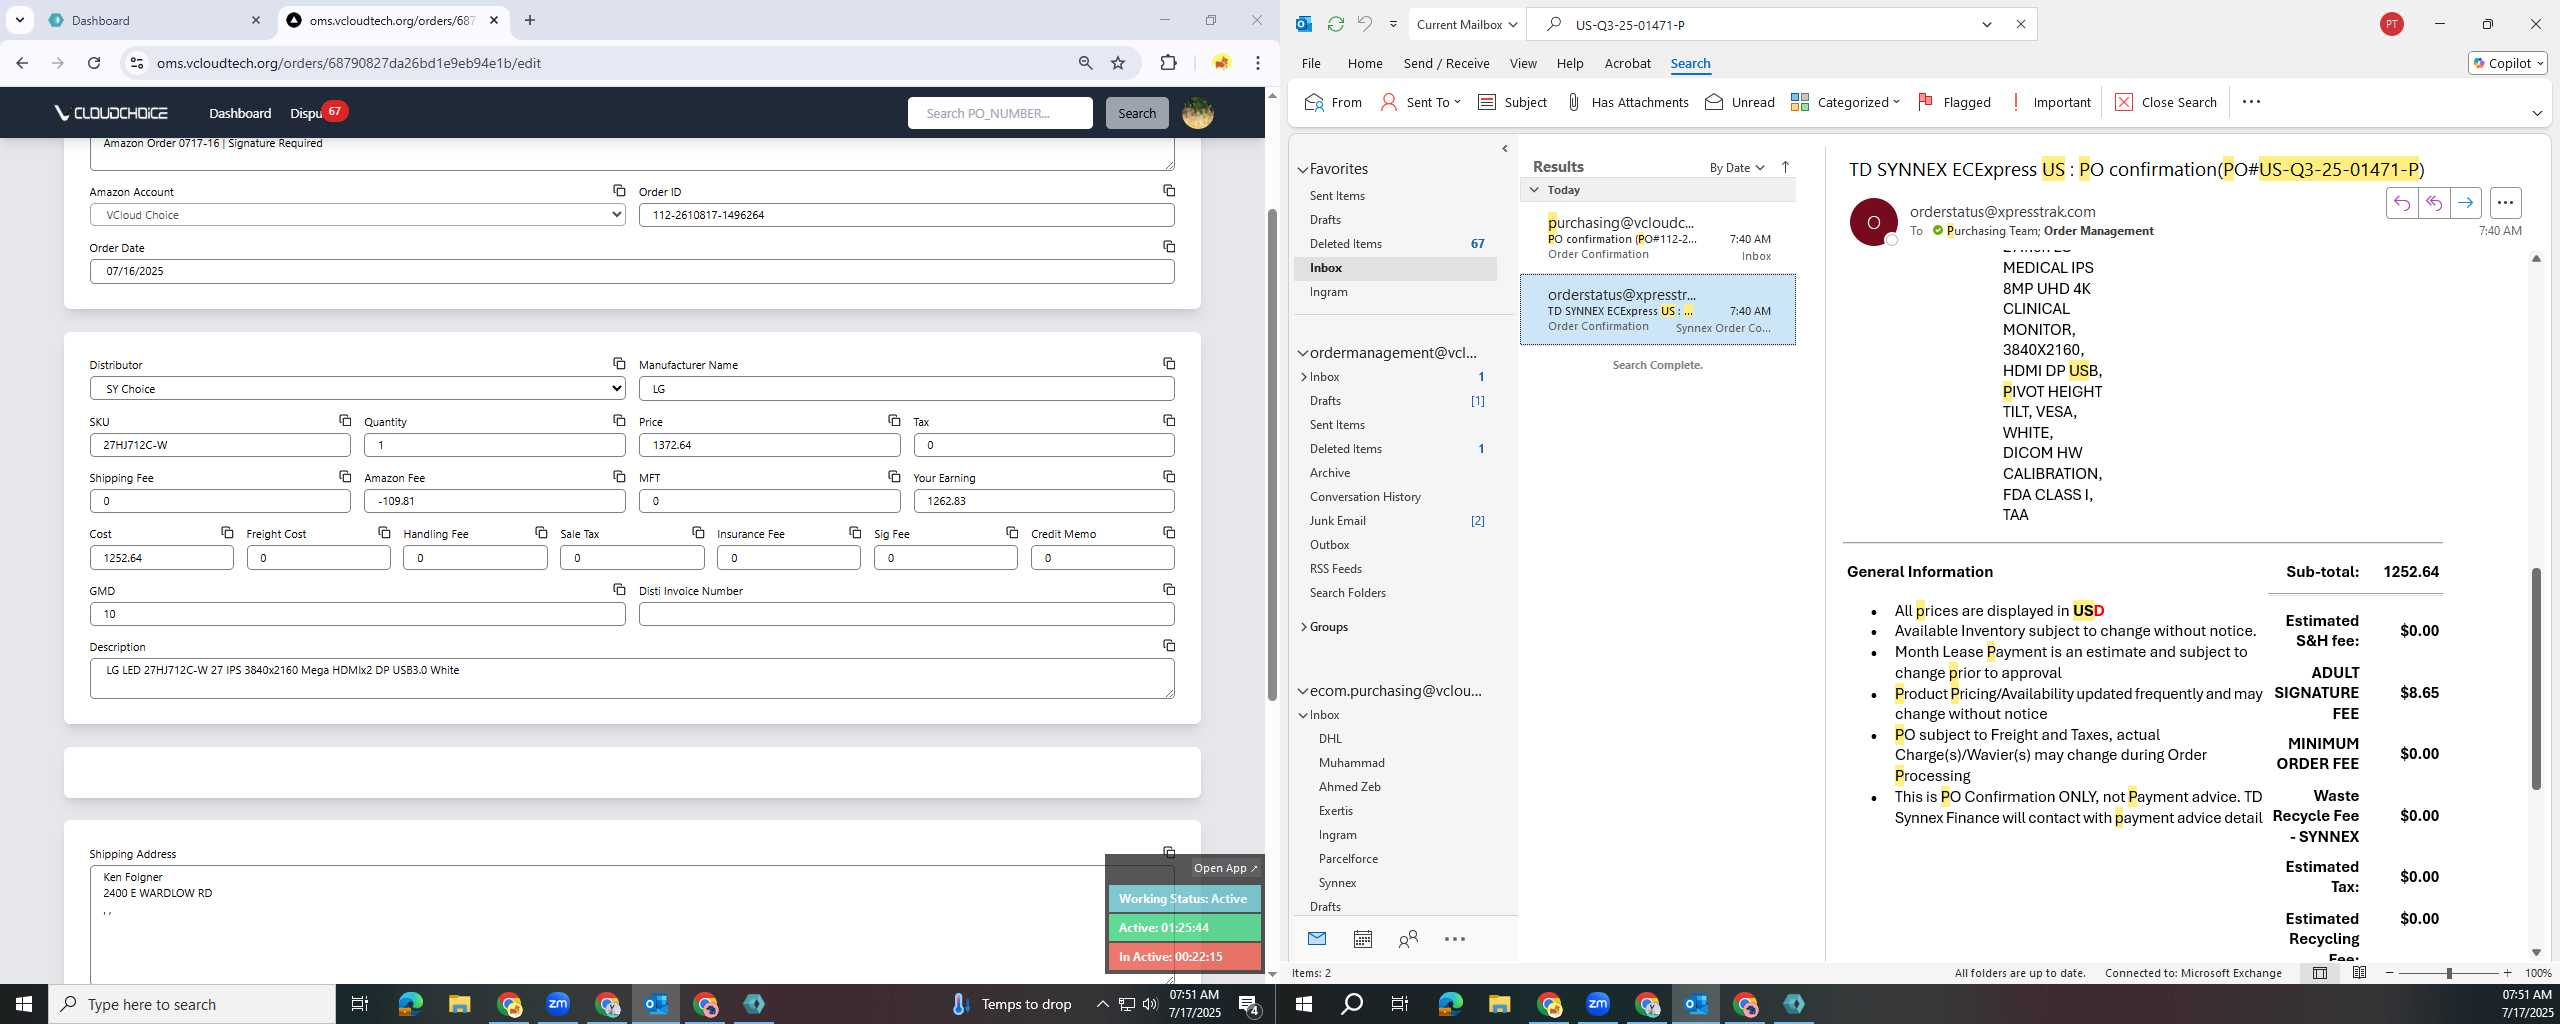
Task: Switch to the Outlook Calendar view icon
Action: pos(1362,939)
